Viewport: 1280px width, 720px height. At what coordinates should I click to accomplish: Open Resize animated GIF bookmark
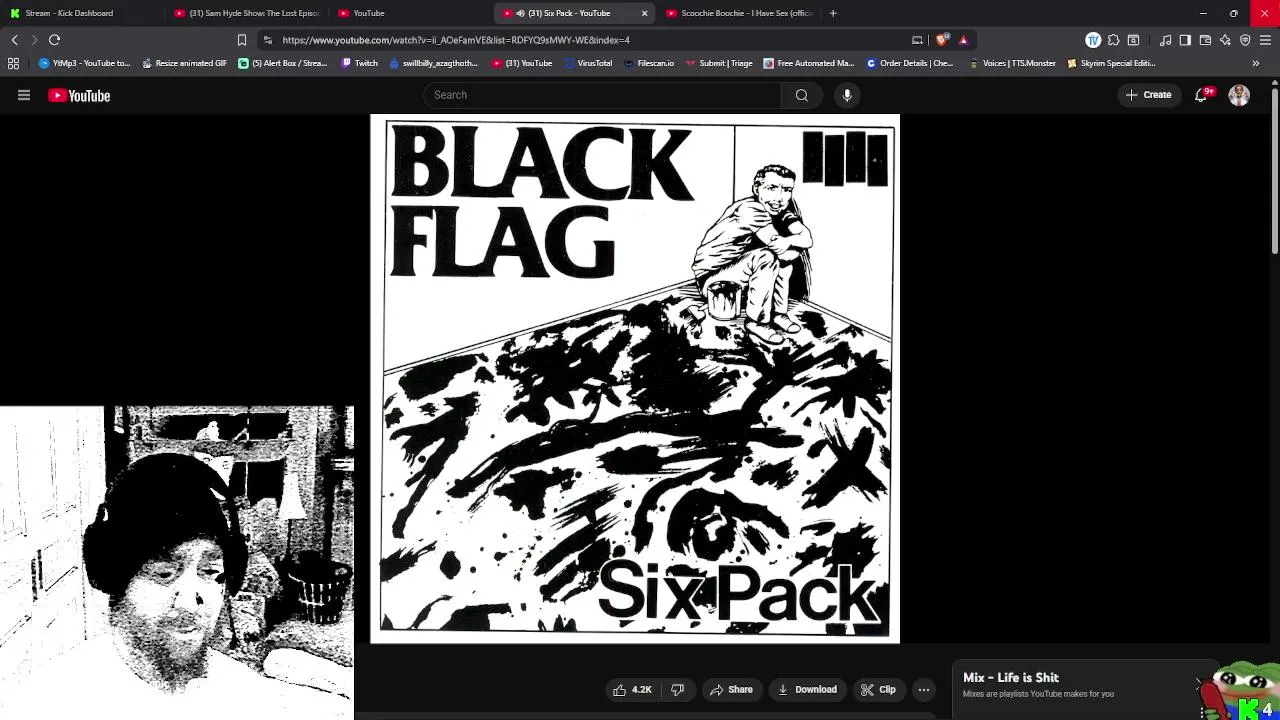(x=184, y=63)
